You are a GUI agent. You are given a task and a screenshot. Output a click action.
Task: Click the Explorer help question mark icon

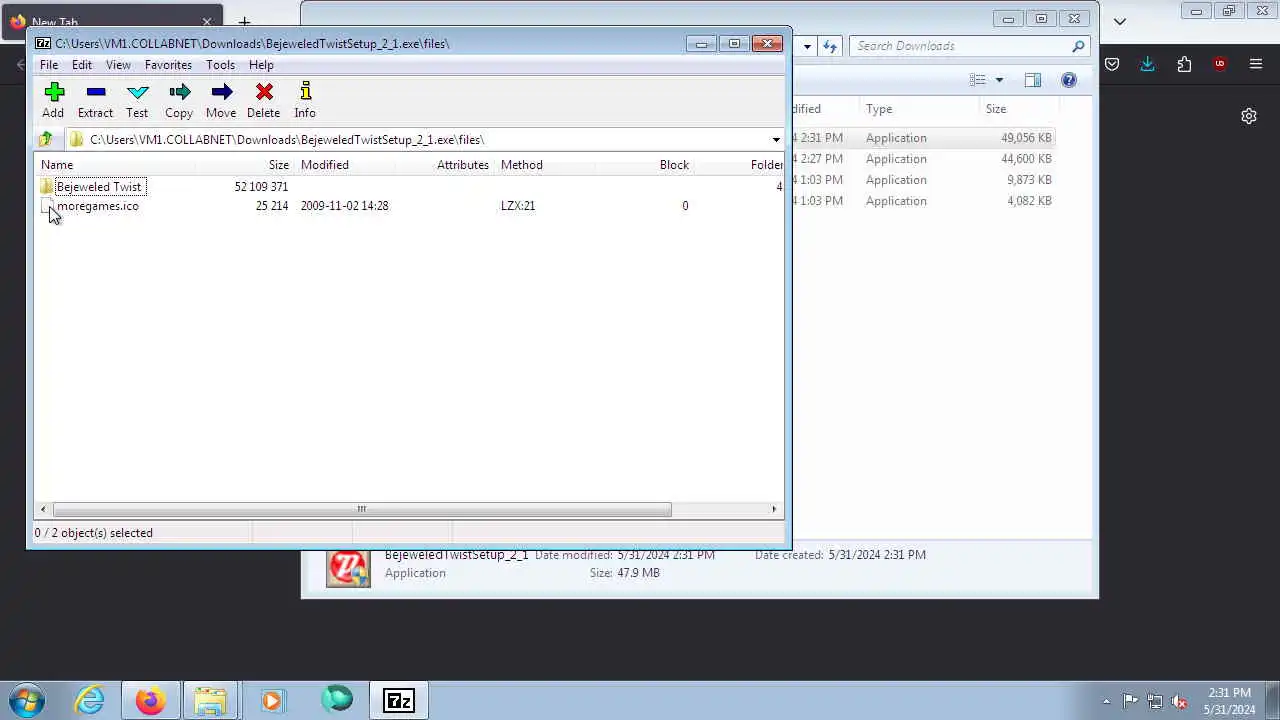coord(1069,80)
